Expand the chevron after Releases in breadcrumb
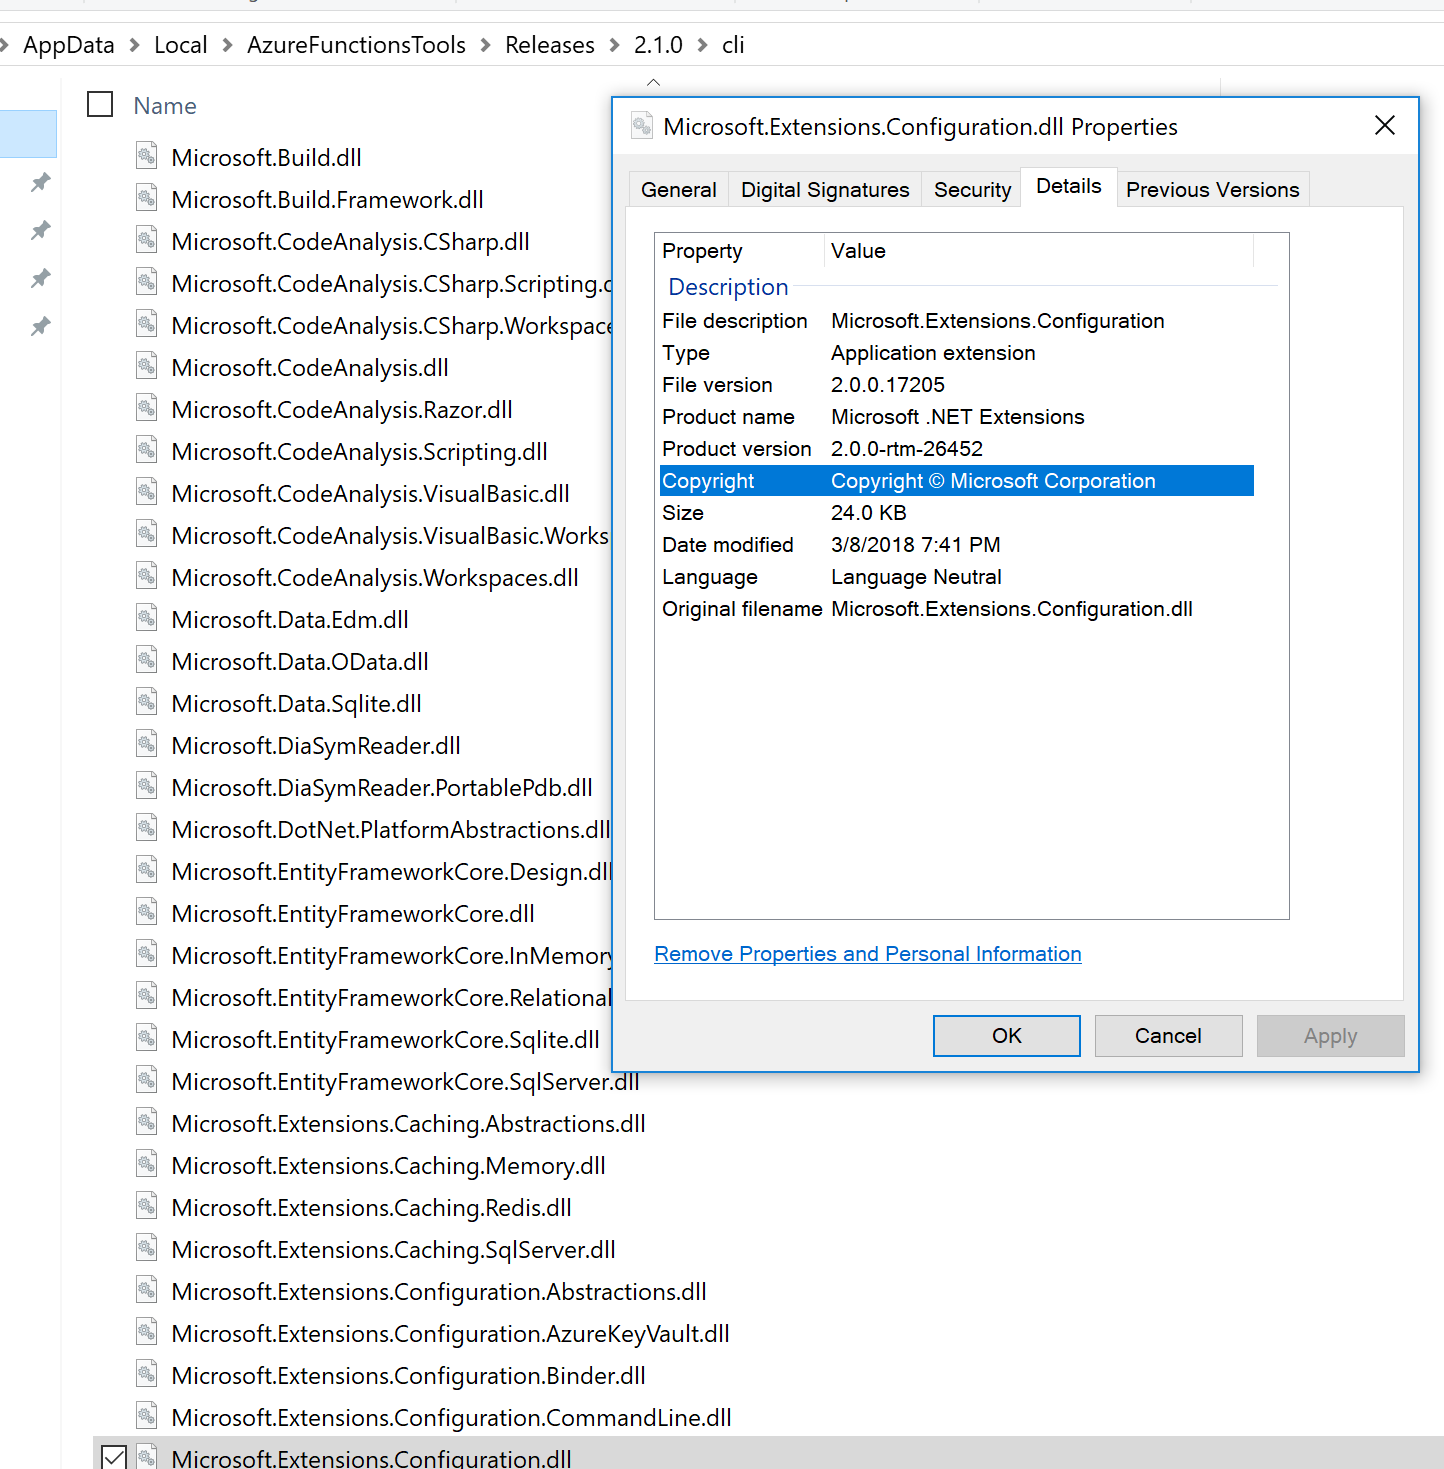Viewport: 1444px width, 1469px height. tap(614, 45)
